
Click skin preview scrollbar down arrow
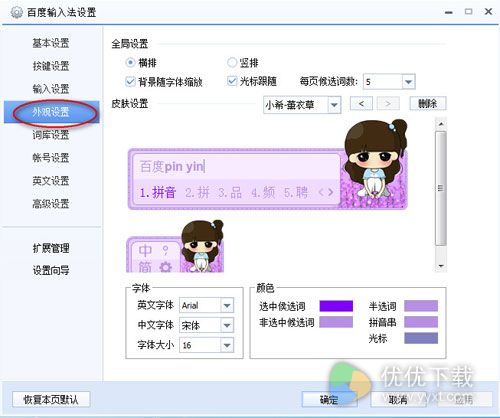coord(441,266)
